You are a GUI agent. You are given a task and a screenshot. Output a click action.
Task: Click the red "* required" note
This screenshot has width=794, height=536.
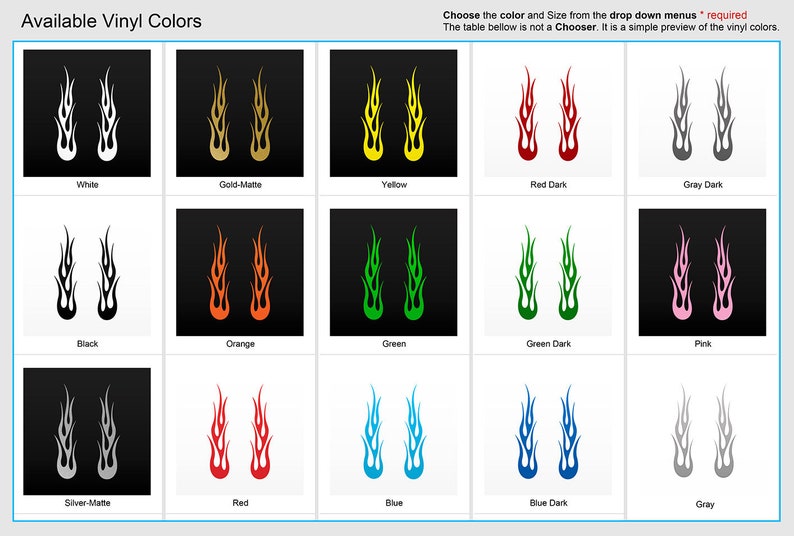723,15
